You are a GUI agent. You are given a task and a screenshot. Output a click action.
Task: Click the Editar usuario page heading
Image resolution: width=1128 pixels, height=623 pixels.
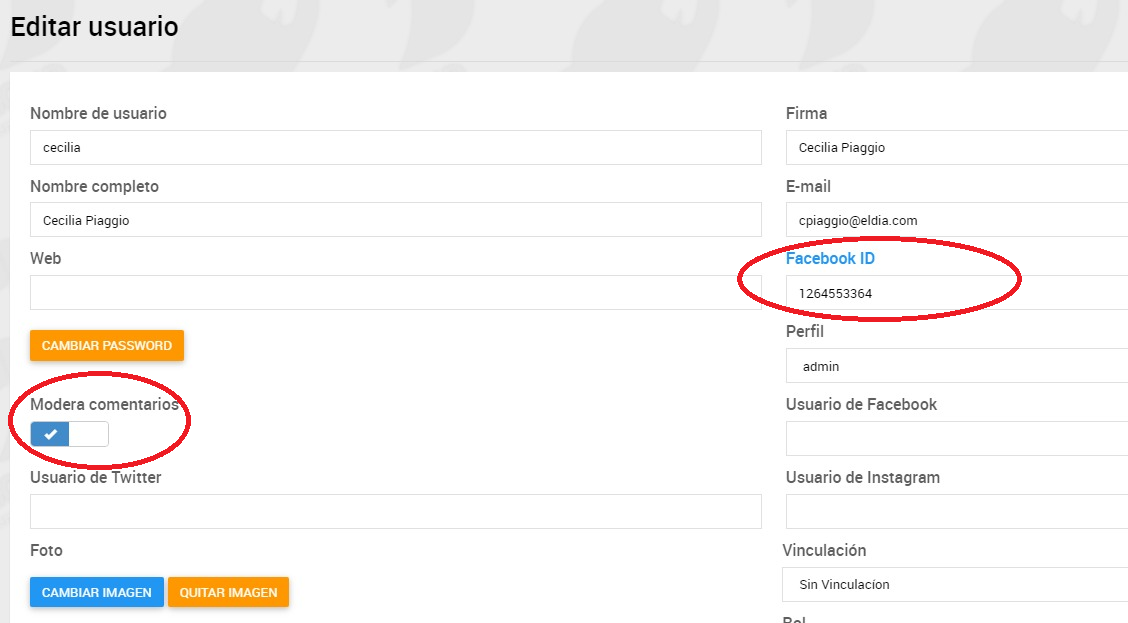click(93, 27)
